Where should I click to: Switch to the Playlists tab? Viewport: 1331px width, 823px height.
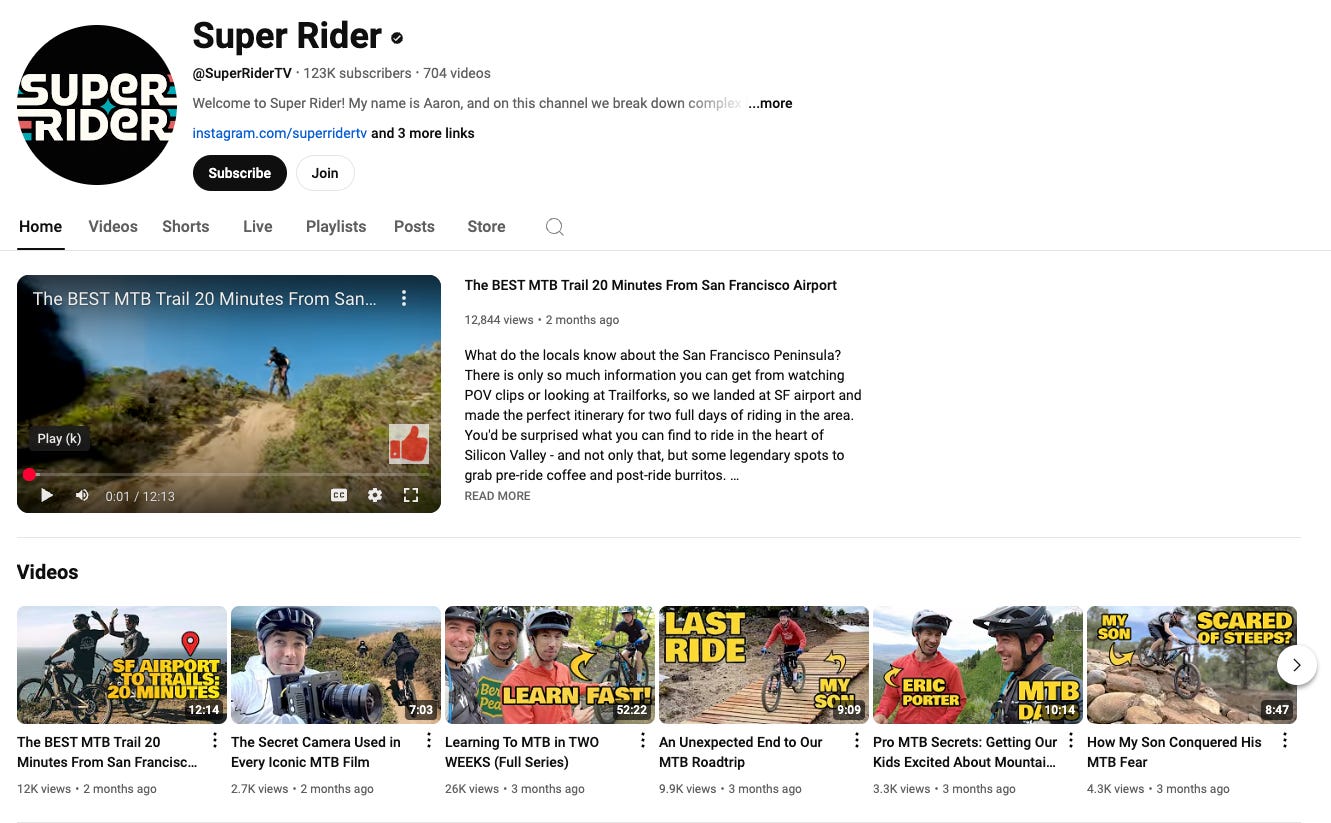pyautogui.click(x=336, y=227)
